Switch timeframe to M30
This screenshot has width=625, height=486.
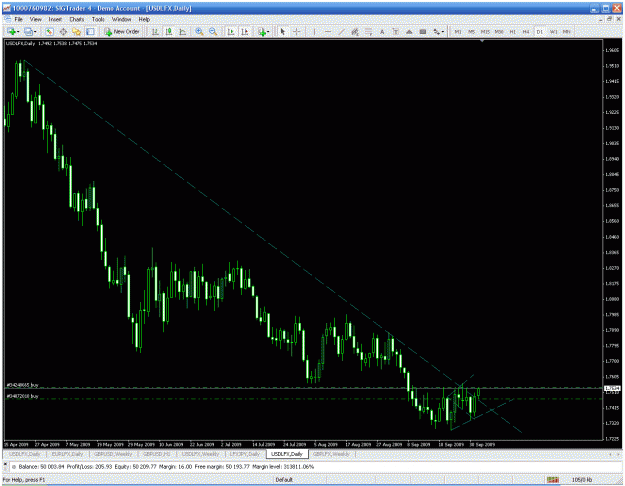[499, 31]
